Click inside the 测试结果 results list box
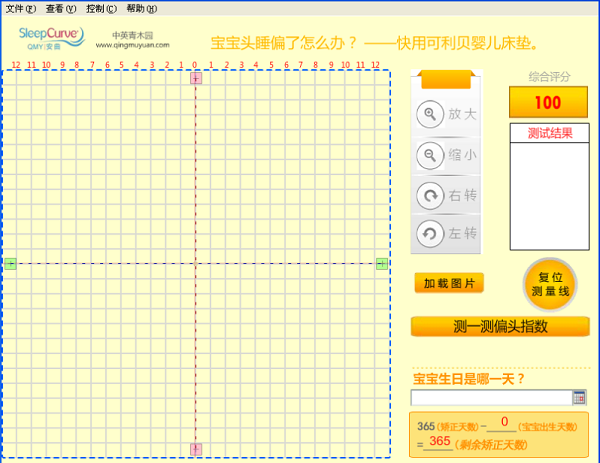The image size is (600, 463). coord(549,196)
